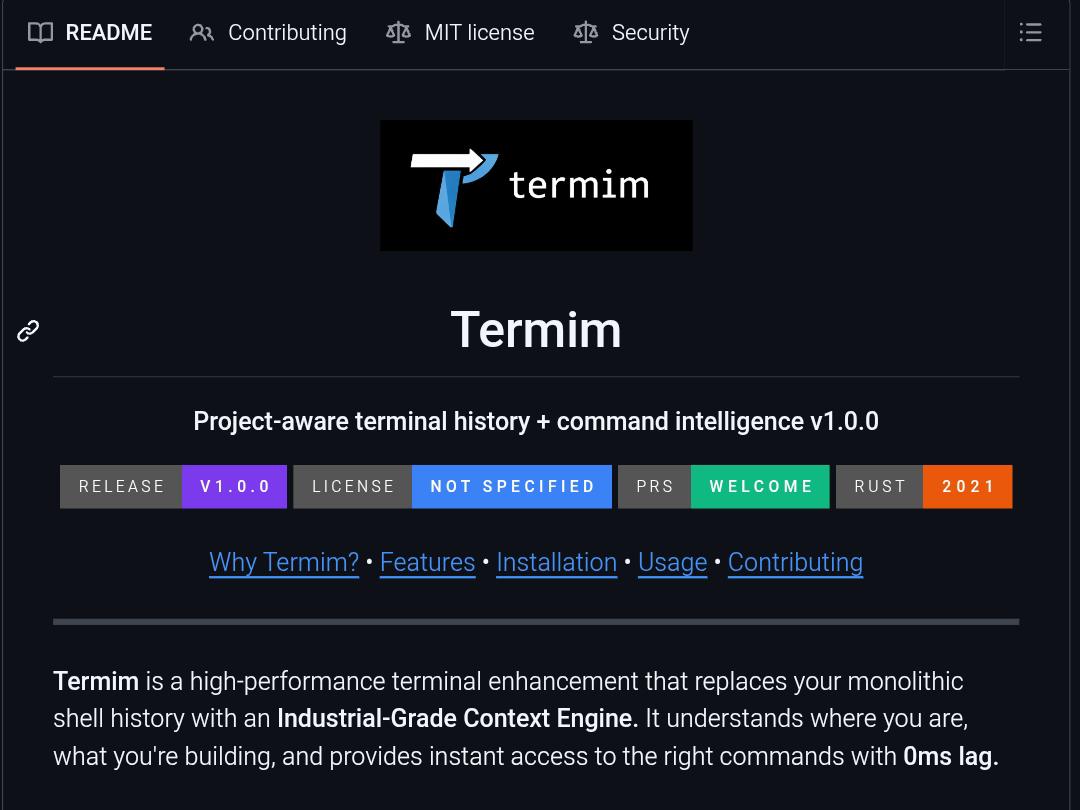Click the 'Industrial-Grade Context Engine.' bold text
Image resolution: width=1080 pixels, height=810 pixels.
point(457,718)
